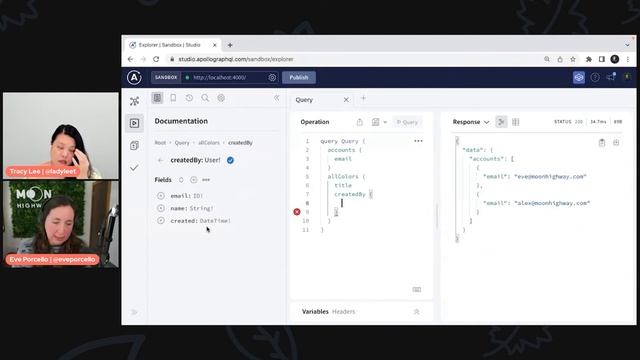This screenshot has width=640, height=360.
Task: Copy response to clipboard
Action: pyautogui.click(x=602, y=142)
